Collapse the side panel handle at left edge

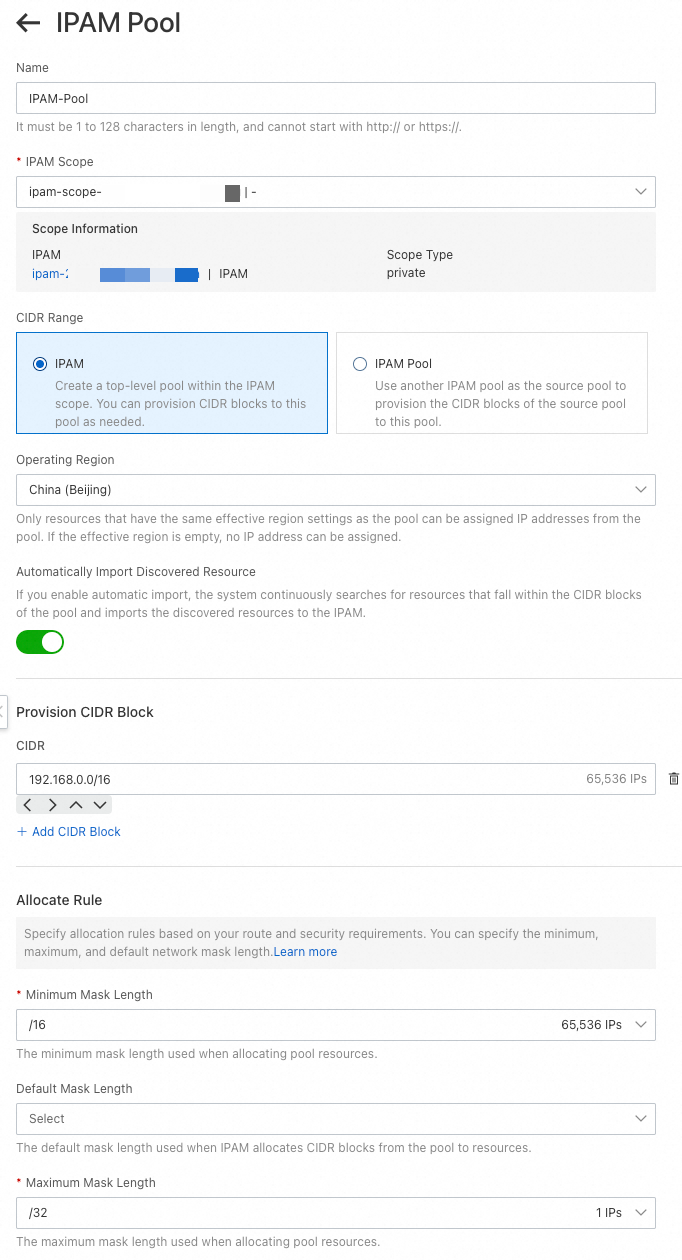click(3, 711)
